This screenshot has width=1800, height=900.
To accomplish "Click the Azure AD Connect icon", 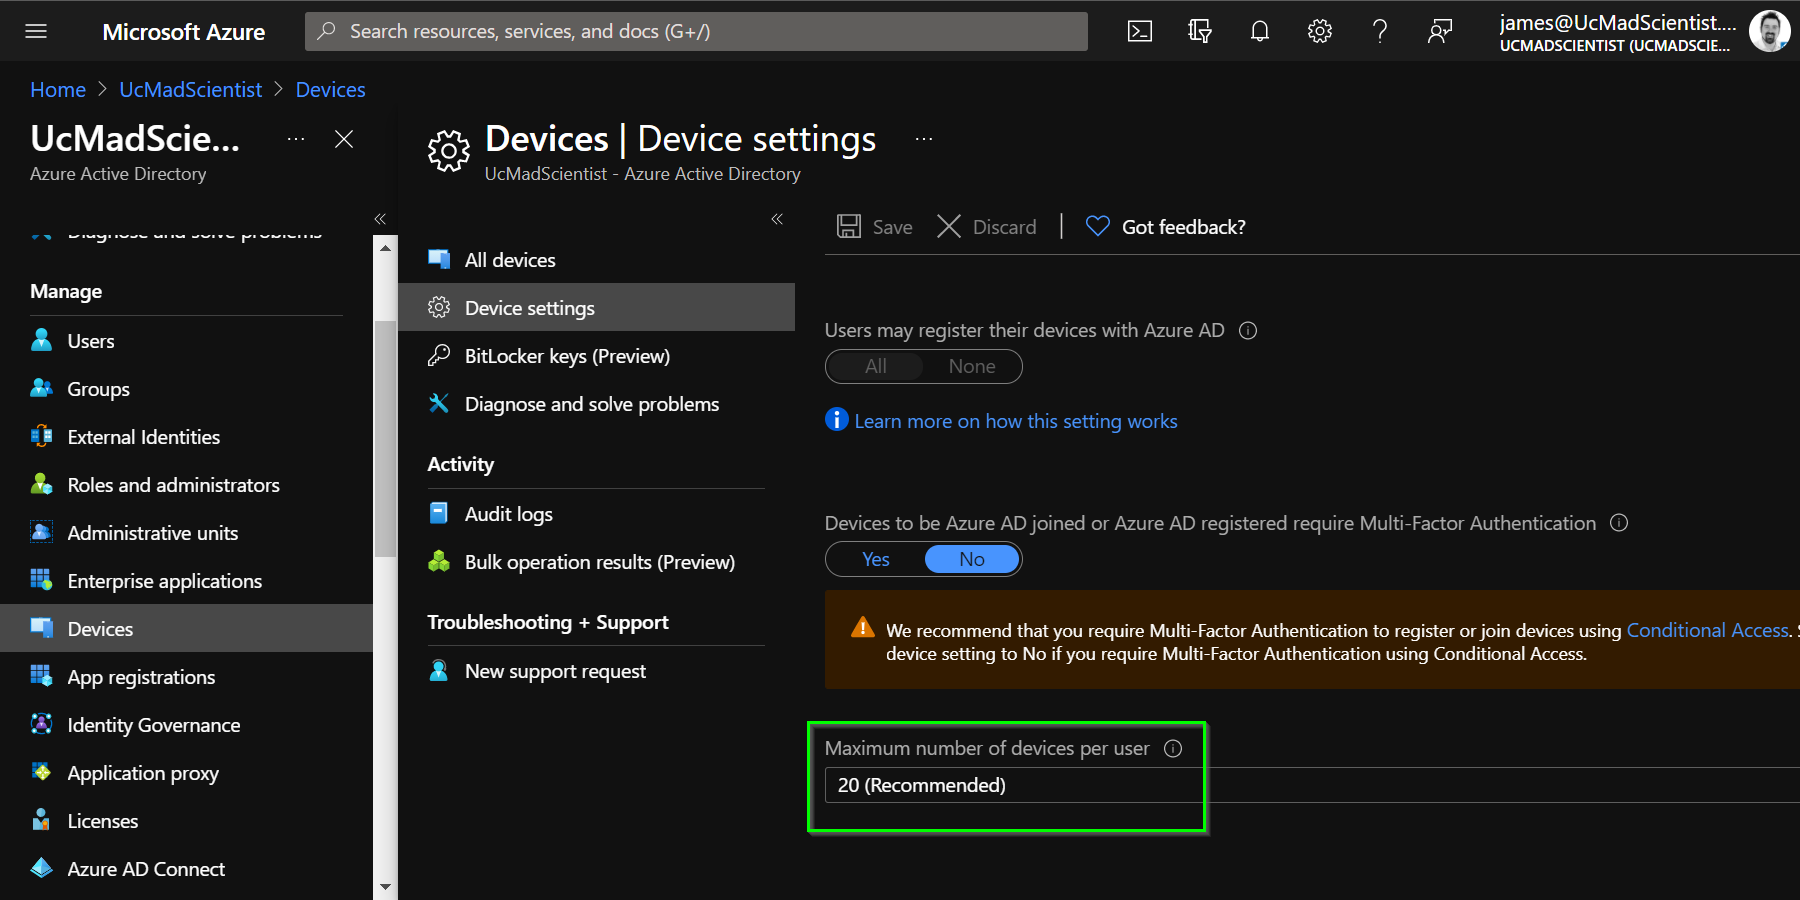I will [x=41, y=868].
